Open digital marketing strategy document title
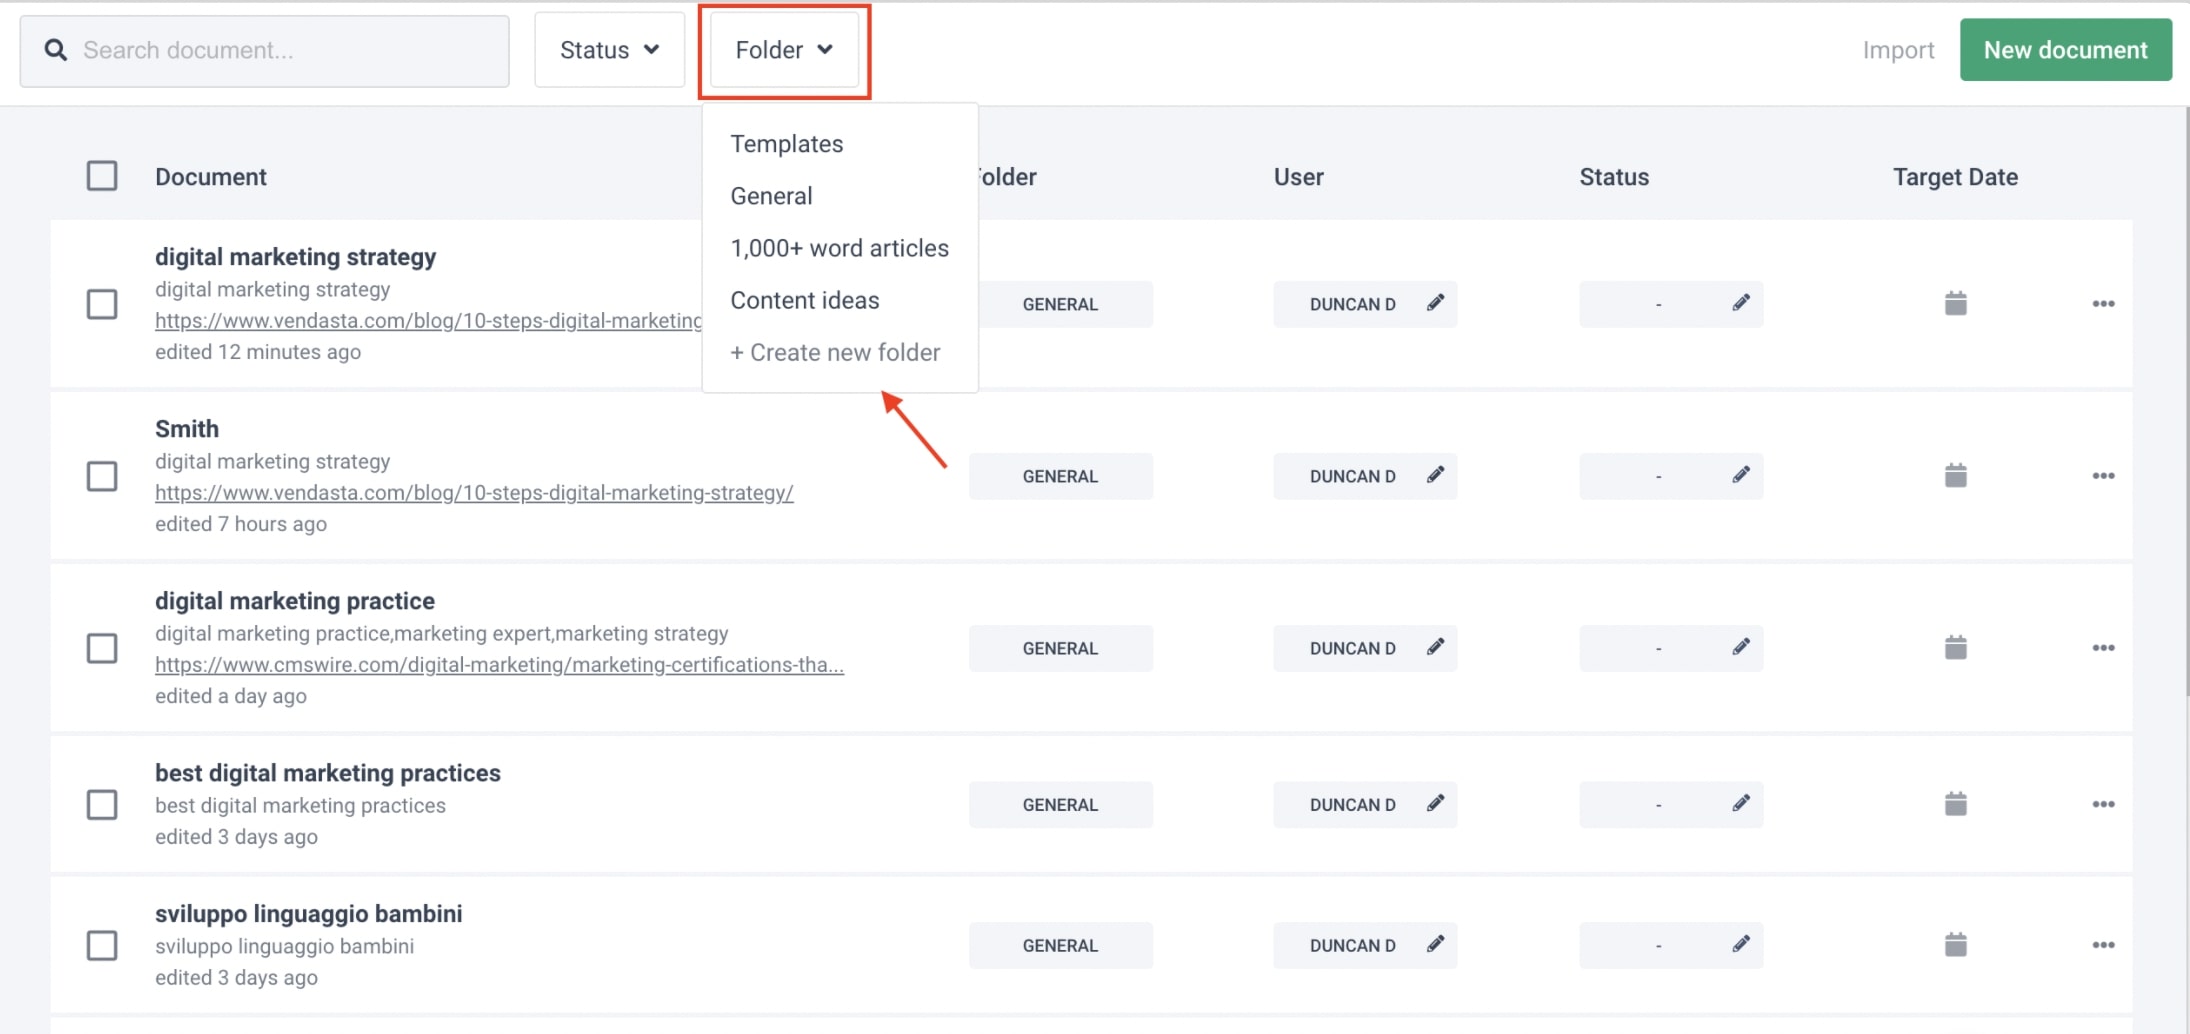Image resolution: width=2190 pixels, height=1034 pixels. 295,257
